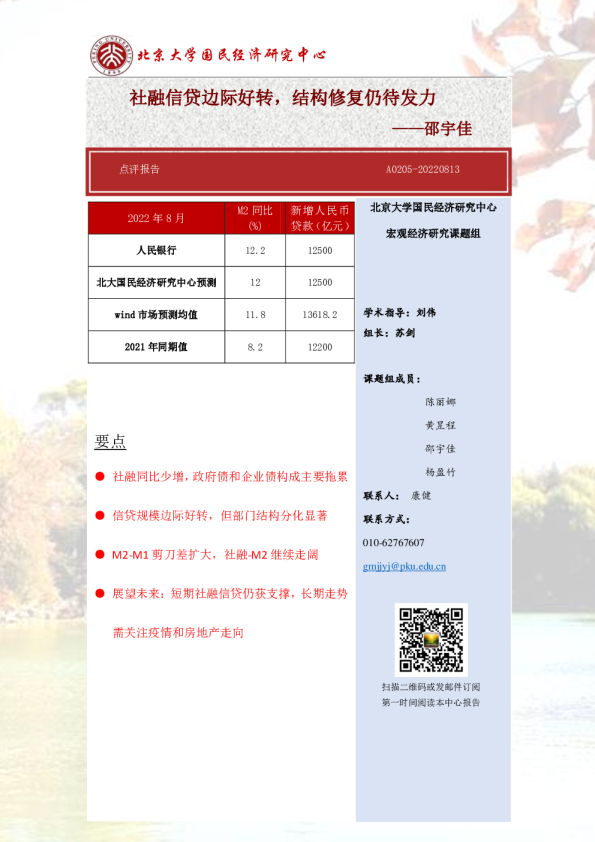Select the 人民银行 row label
The width and height of the screenshot is (595, 842).
coord(156,250)
